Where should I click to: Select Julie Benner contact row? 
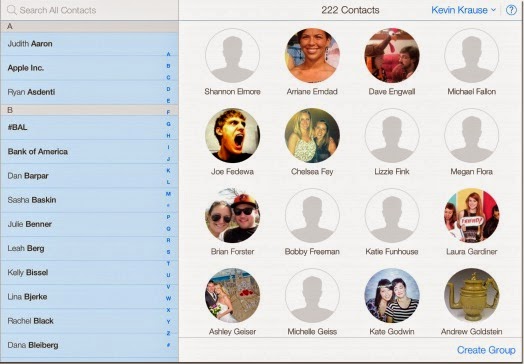coord(89,224)
